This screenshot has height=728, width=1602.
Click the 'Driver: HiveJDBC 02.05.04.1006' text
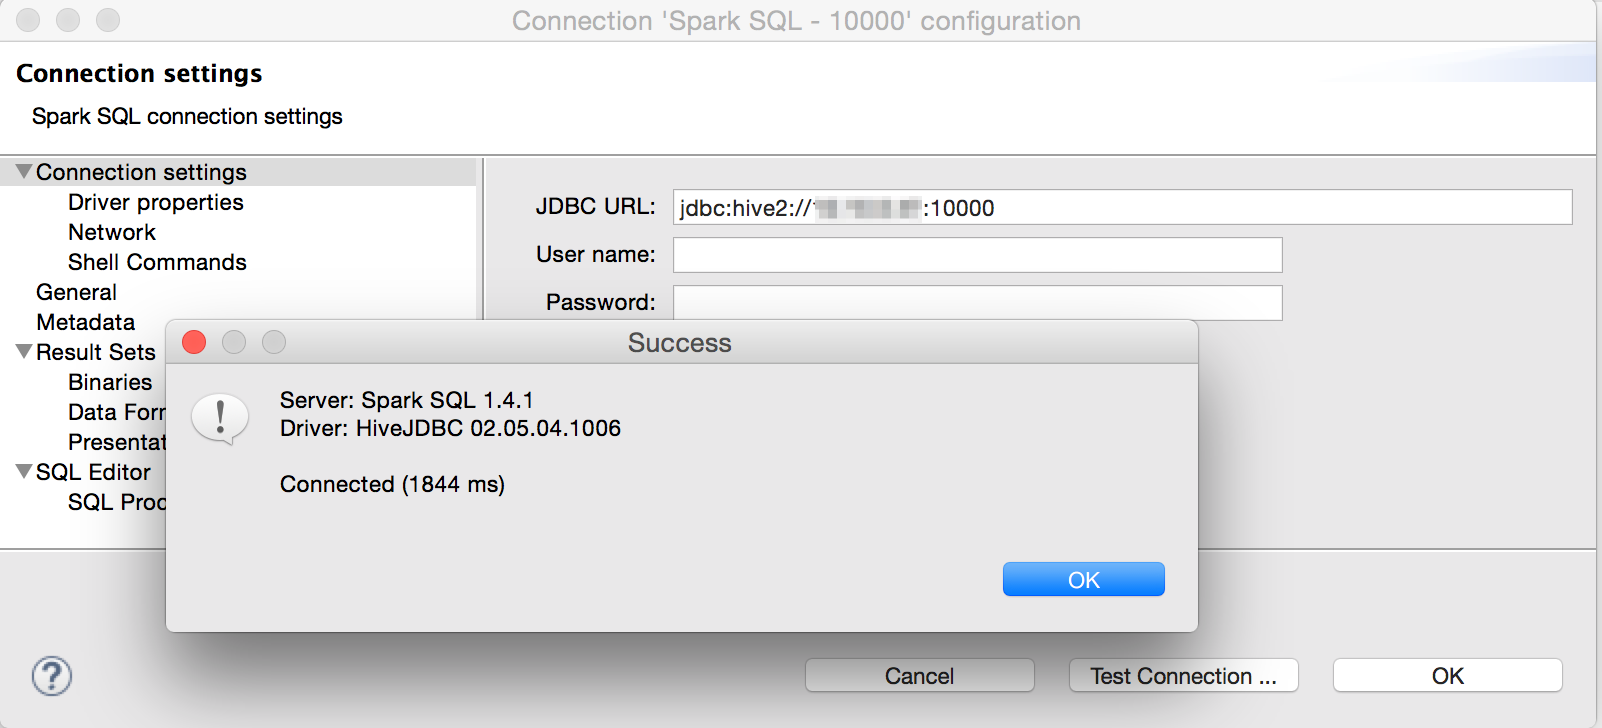(x=450, y=428)
